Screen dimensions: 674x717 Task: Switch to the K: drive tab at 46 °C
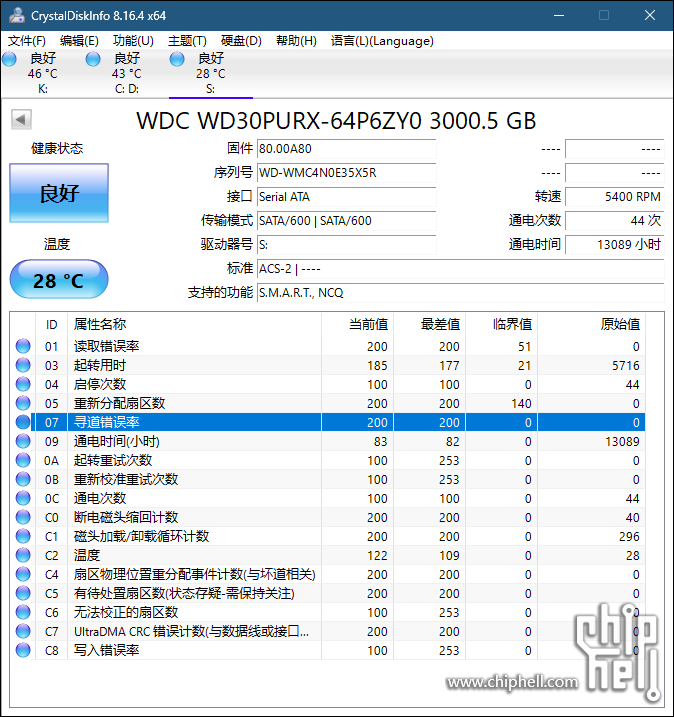point(42,73)
